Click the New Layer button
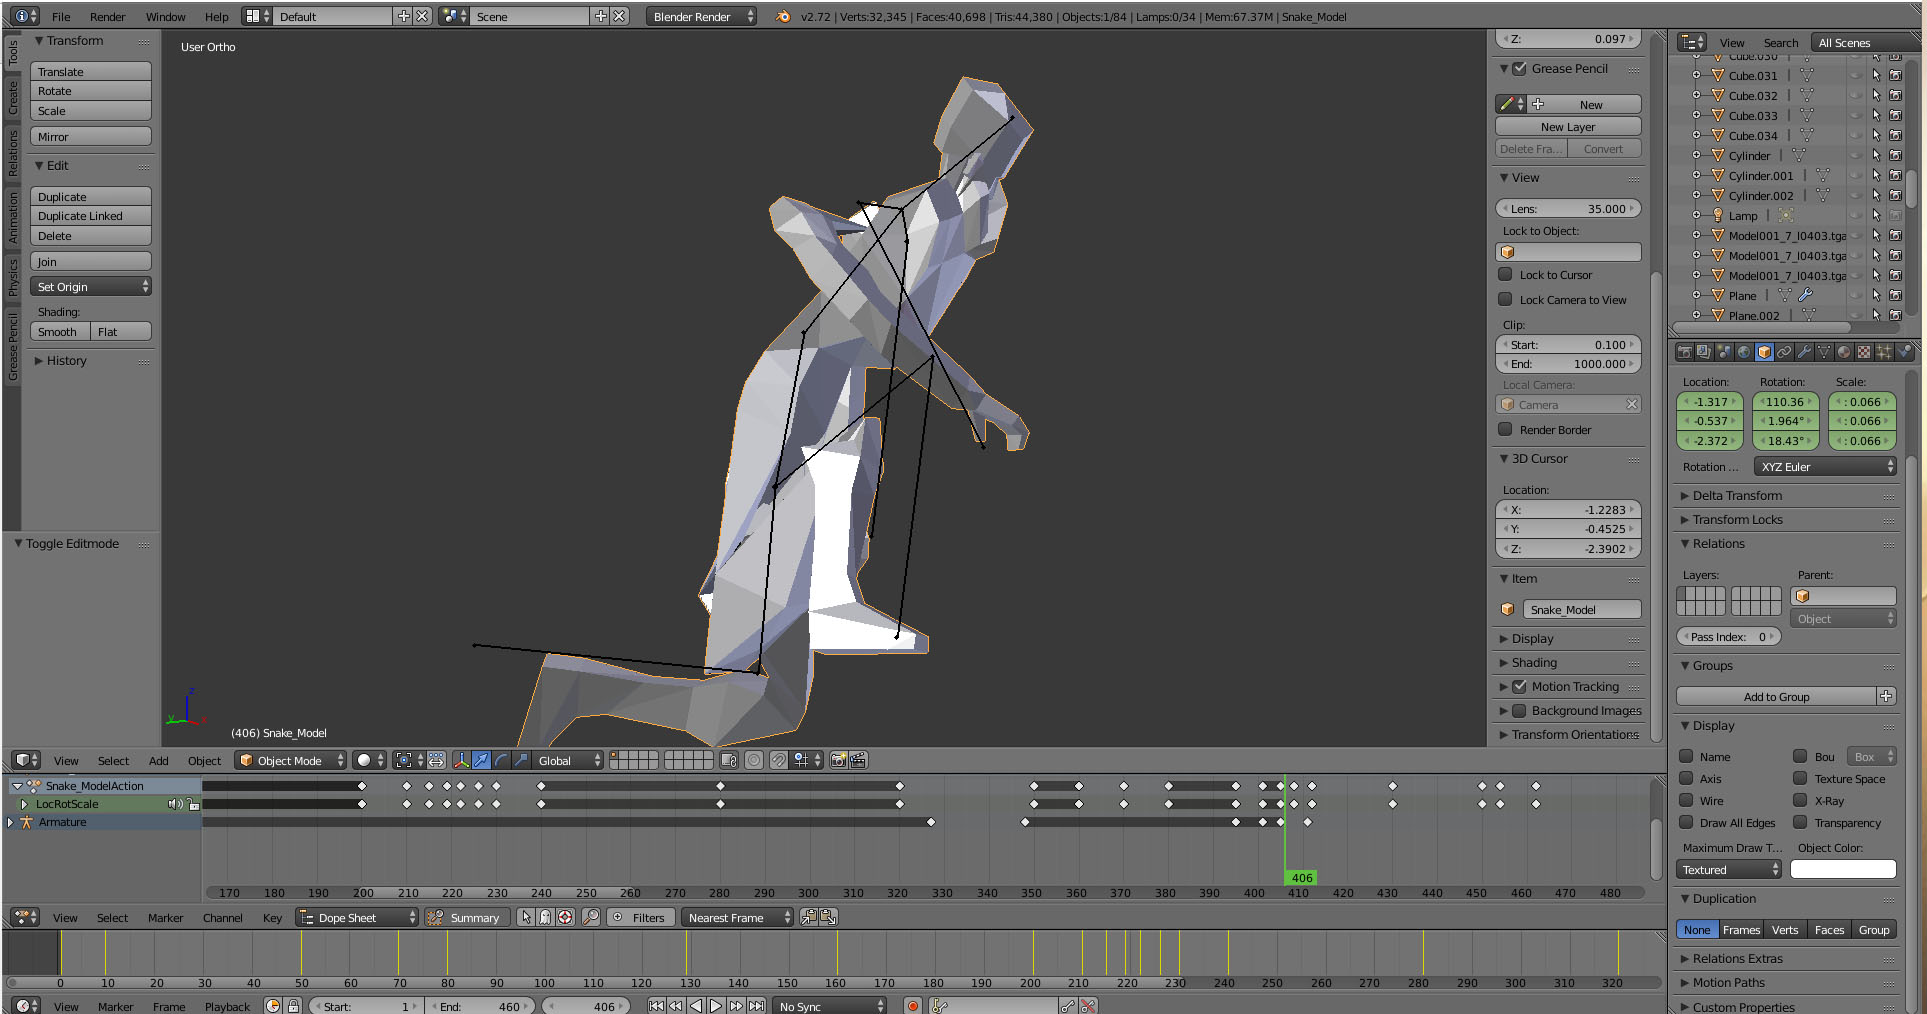 pyautogui.click(x=1568, y=126)
